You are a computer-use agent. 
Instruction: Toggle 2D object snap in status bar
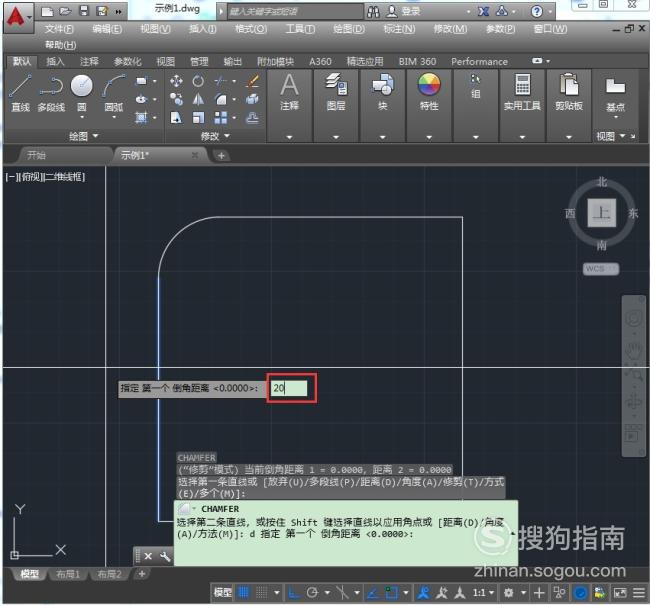point(391,593)
